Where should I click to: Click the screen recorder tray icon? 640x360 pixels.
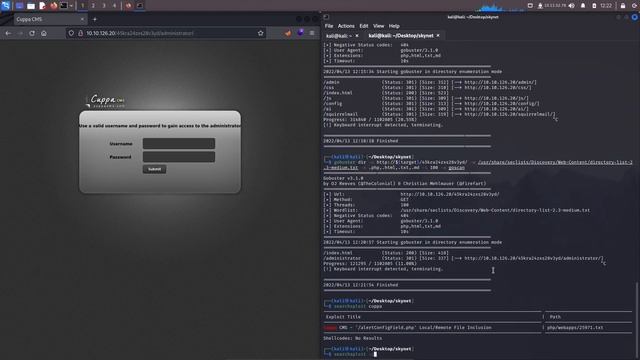tap(530, 6)
